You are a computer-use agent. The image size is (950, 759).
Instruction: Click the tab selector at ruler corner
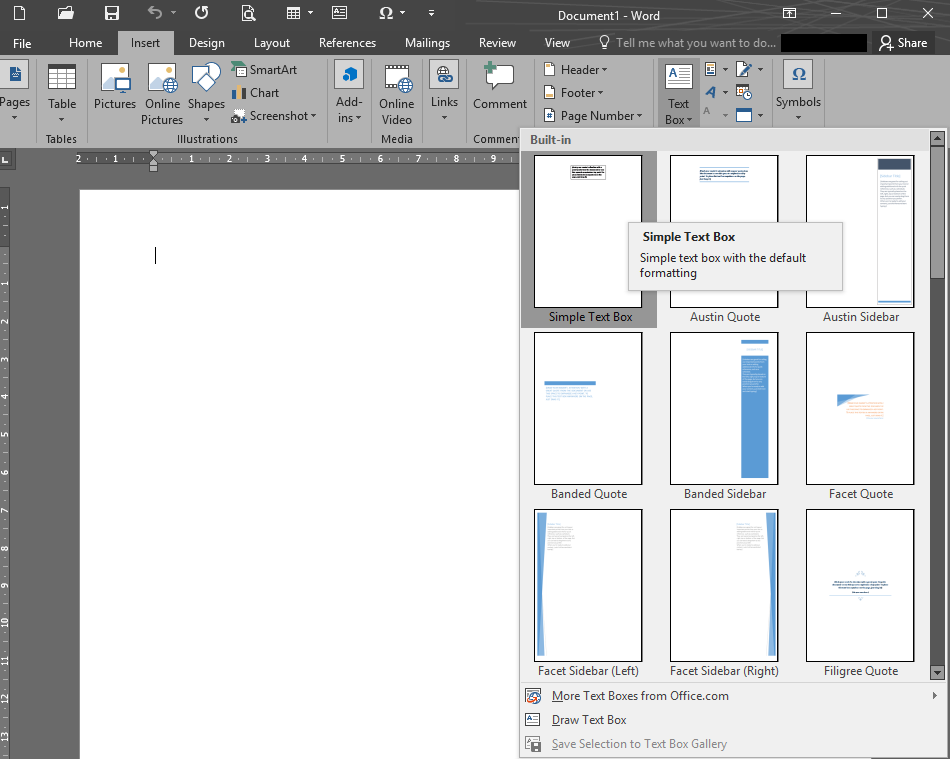tap(5, 159)
